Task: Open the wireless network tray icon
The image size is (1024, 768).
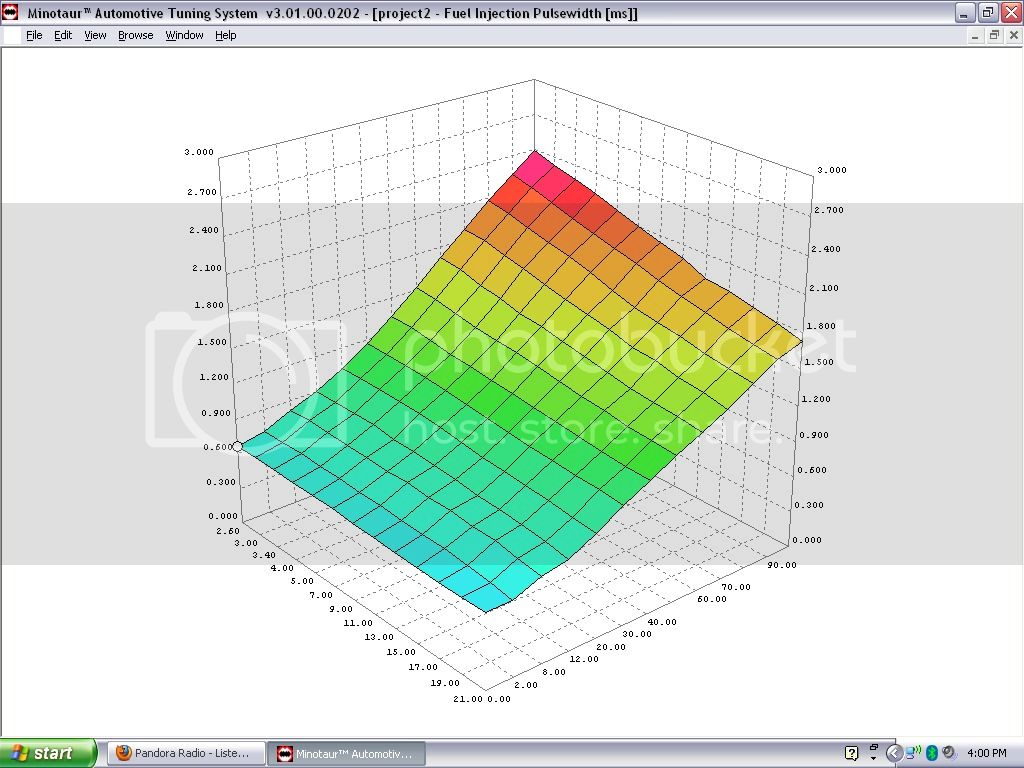Action: pos(914,753)
